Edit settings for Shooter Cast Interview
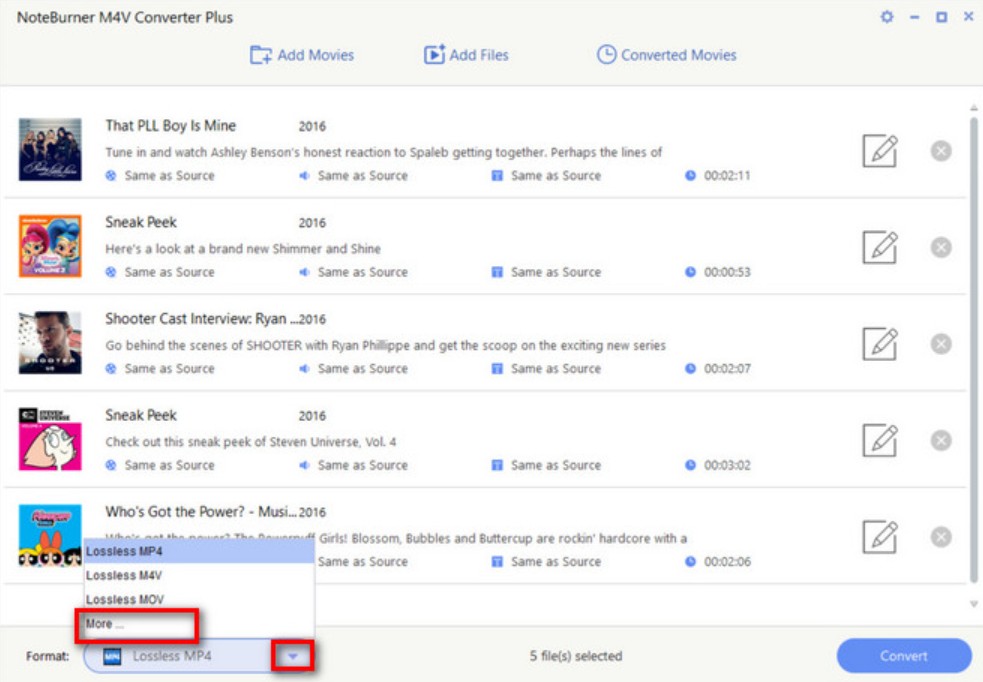This screenshot has height=682, width=983. pyautogui.click(x=880, y=344)
